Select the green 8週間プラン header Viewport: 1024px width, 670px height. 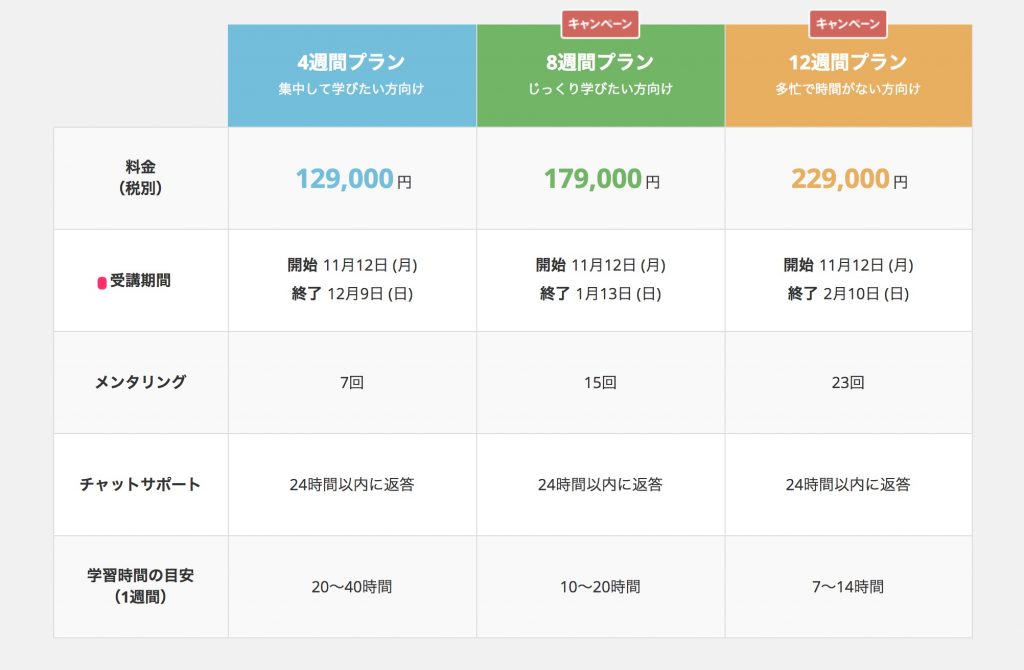[600, 75]
